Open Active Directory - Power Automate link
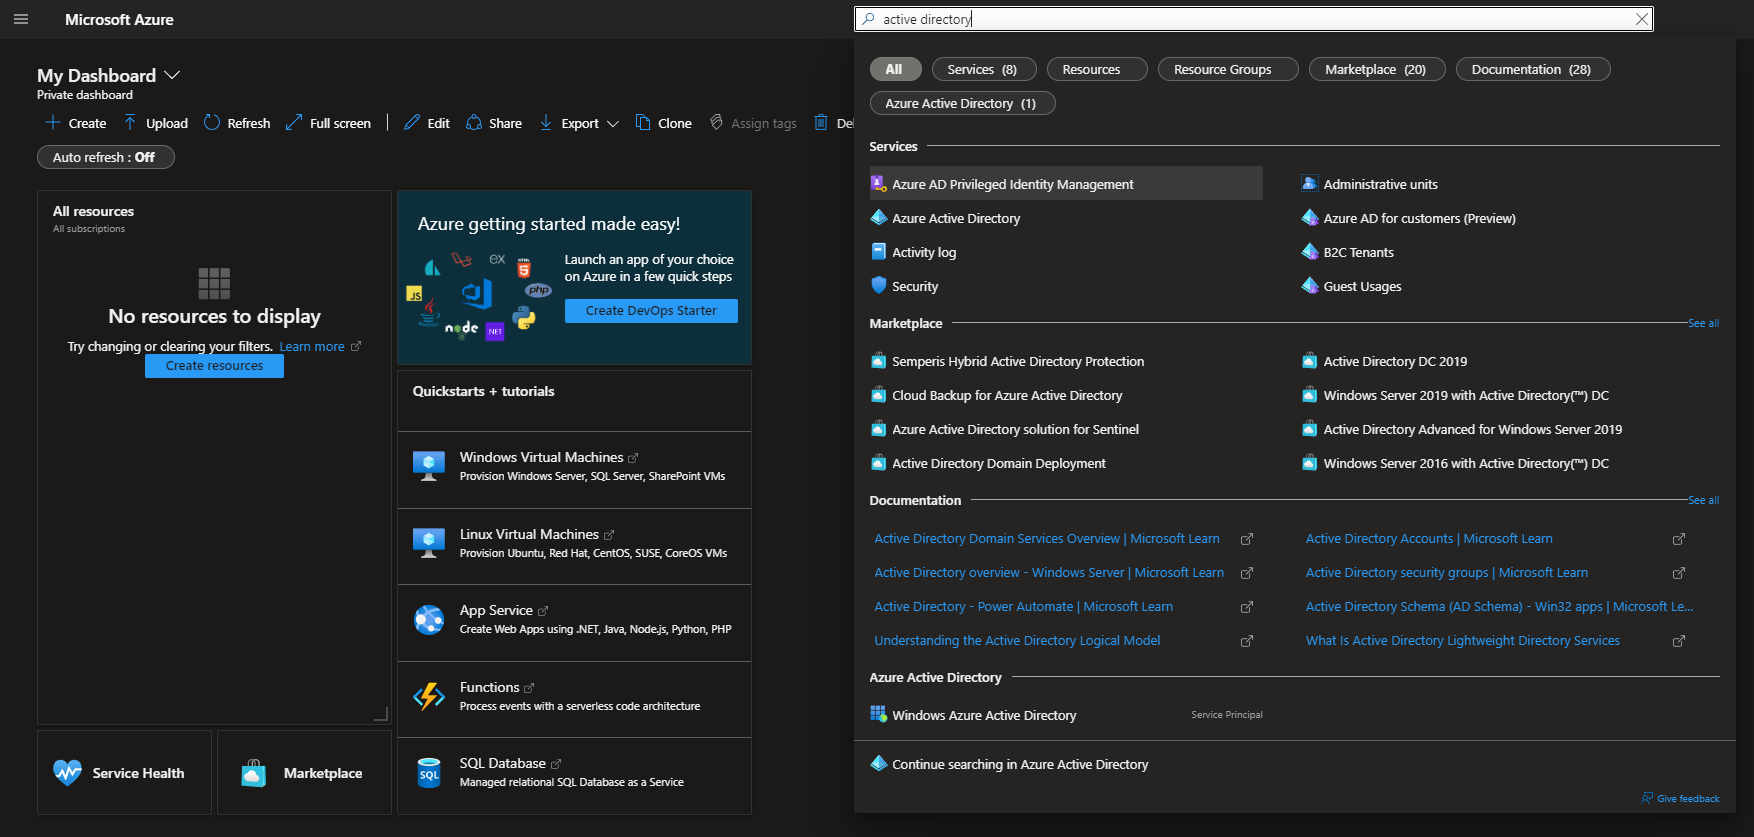 [1023, 606]
